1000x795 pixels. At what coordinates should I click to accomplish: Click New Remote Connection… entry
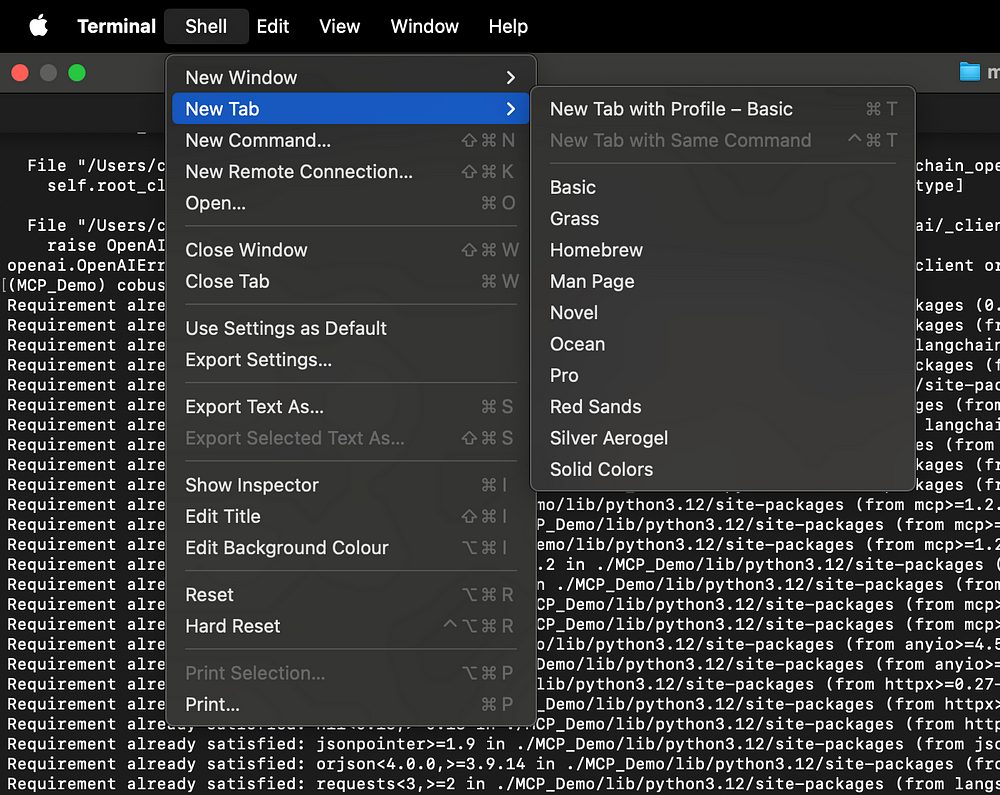pos(299,172)
